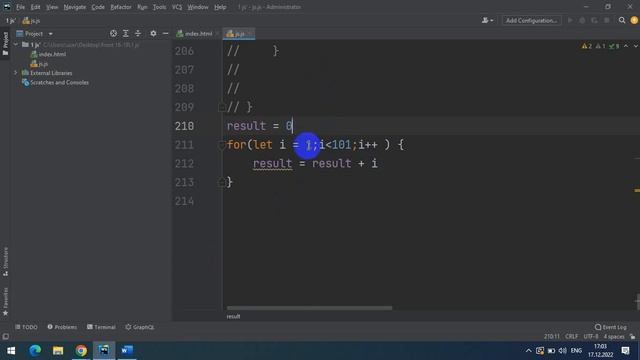Viewport: 640px width, 360px height.
Task: Open the VCS menu
Action: click(x=177, y=7)
